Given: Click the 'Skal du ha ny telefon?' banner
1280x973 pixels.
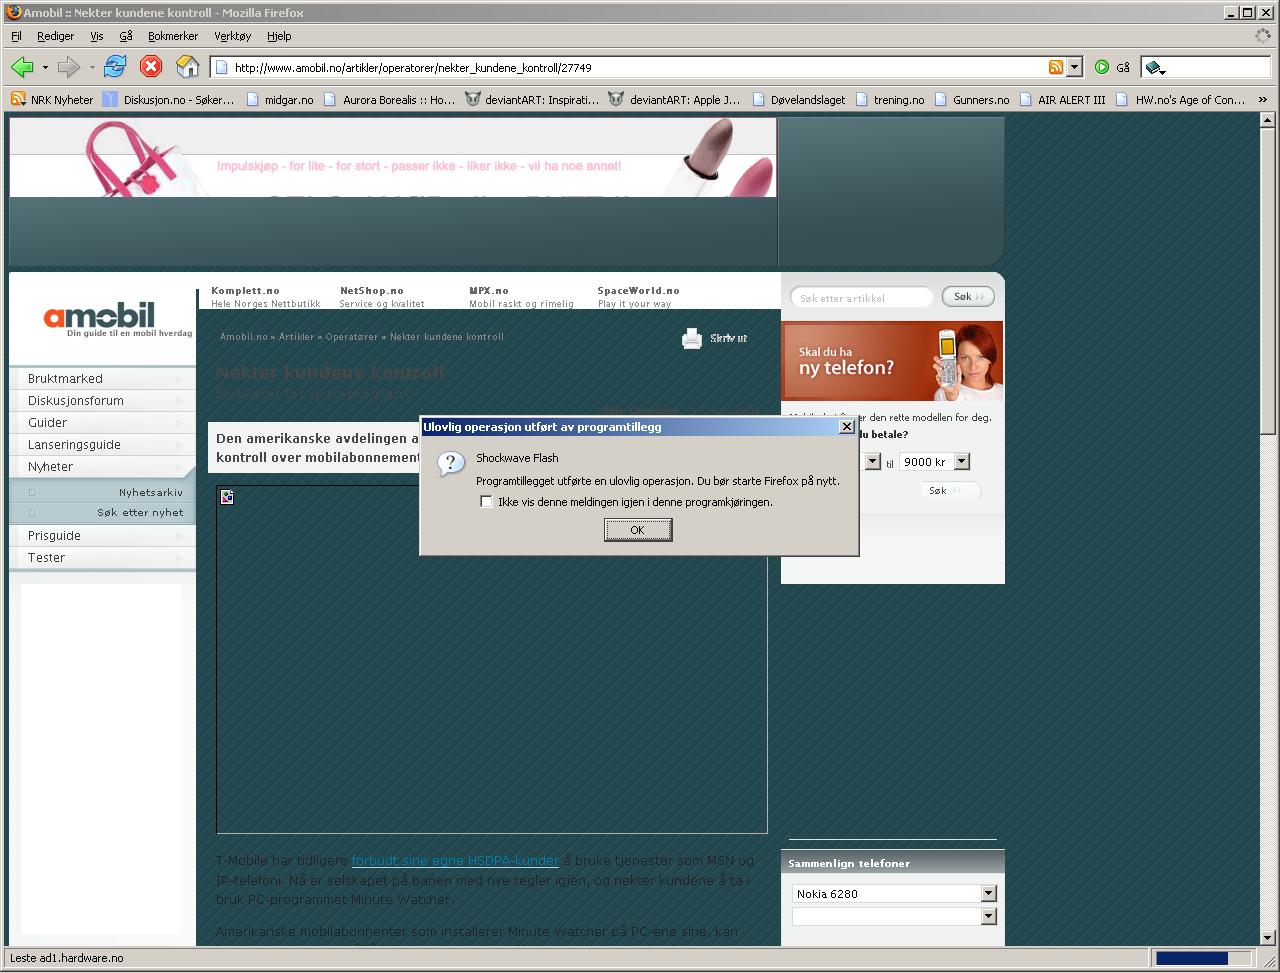Looking at the screenshot, I should (x=892, y=361).
